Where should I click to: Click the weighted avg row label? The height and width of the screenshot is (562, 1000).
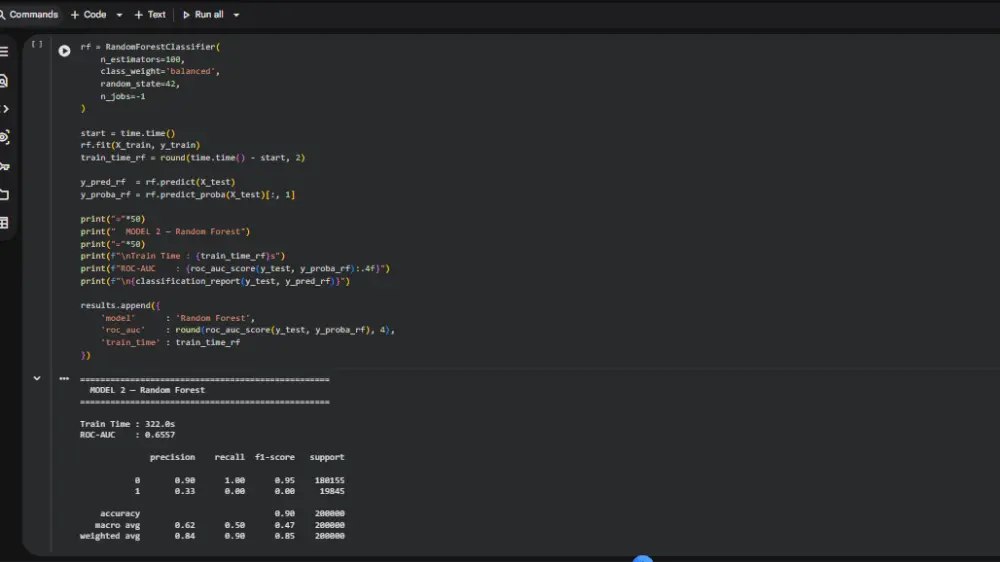pos(110,536)
